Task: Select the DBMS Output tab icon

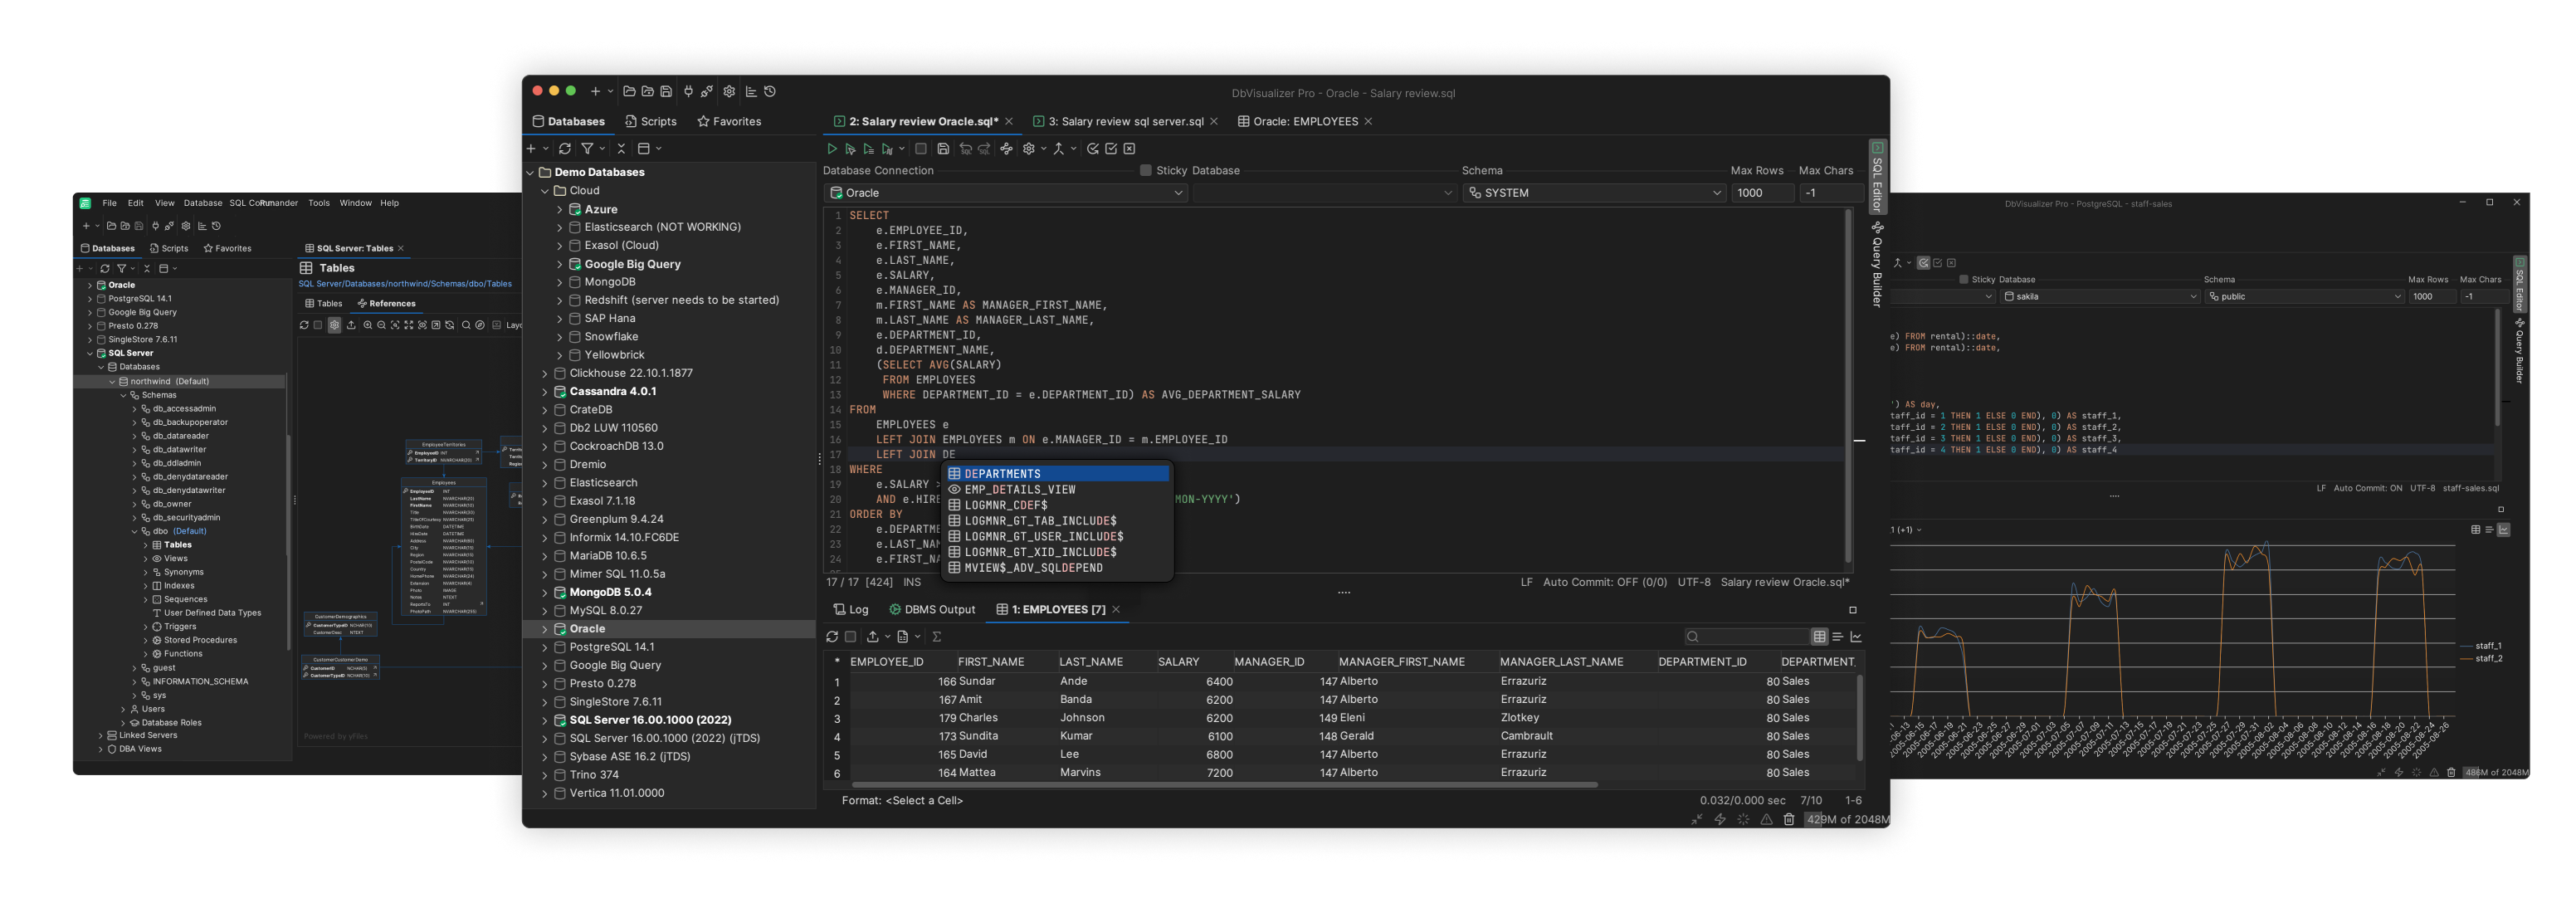Action: [x=894, y=609]
